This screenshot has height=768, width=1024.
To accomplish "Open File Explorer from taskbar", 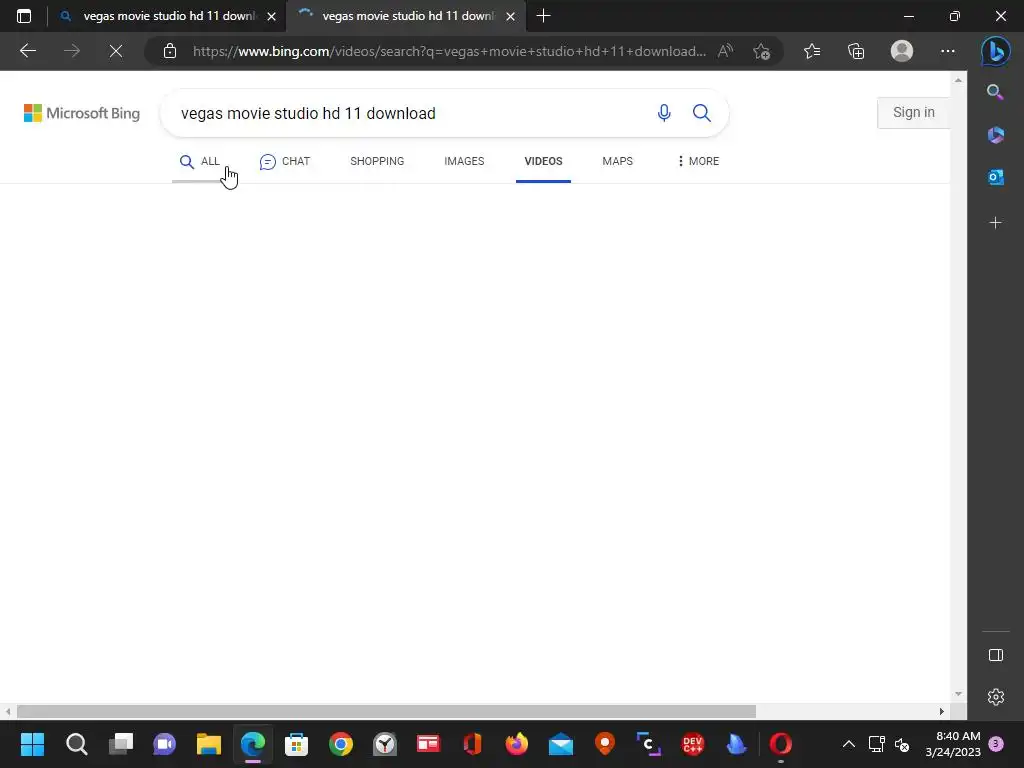I will [208, 744].
